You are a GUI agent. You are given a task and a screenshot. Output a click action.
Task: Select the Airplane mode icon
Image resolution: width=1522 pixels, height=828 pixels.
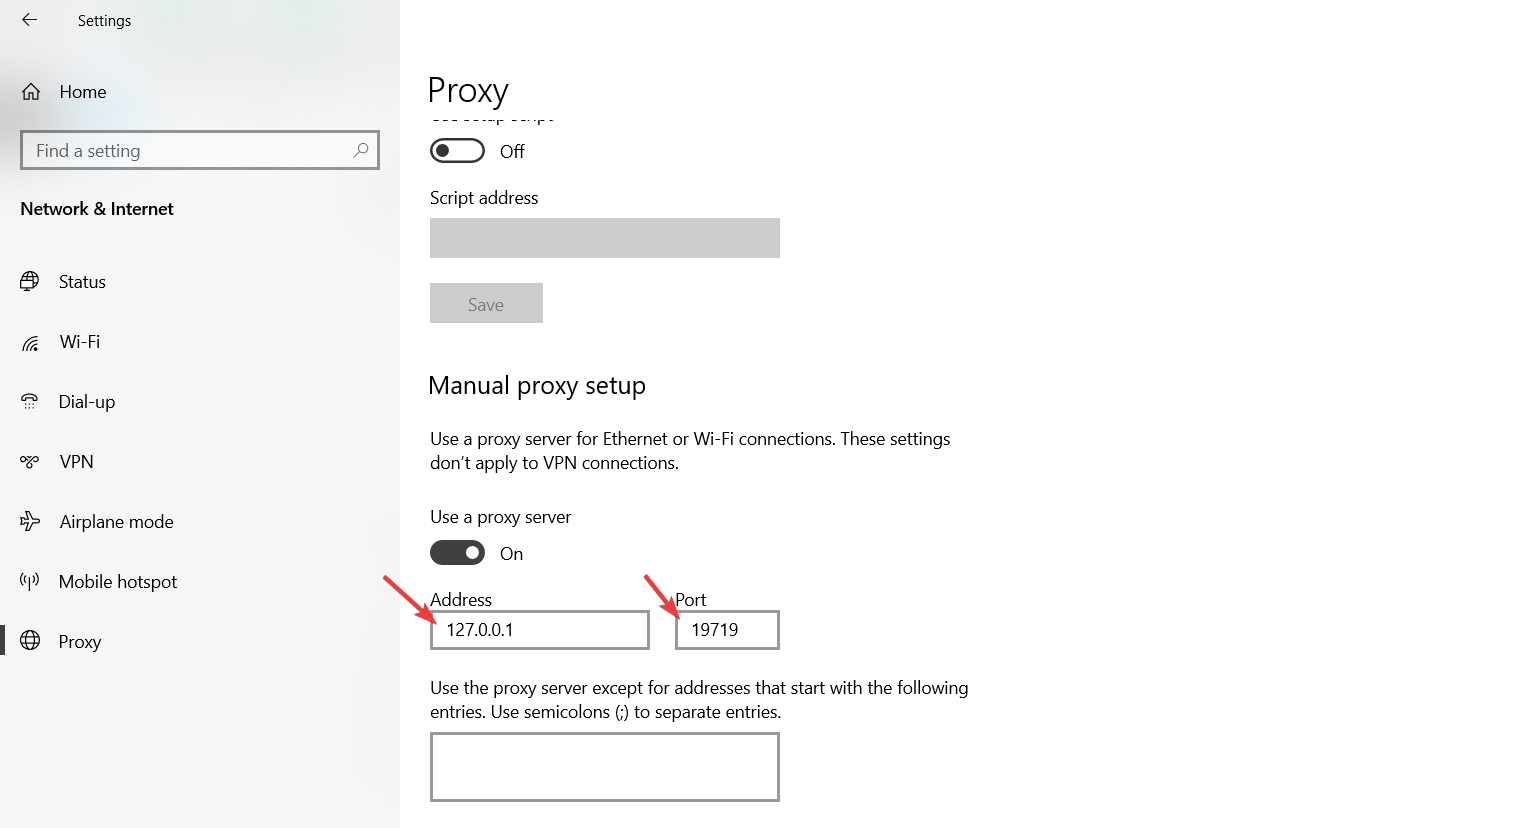30,521
